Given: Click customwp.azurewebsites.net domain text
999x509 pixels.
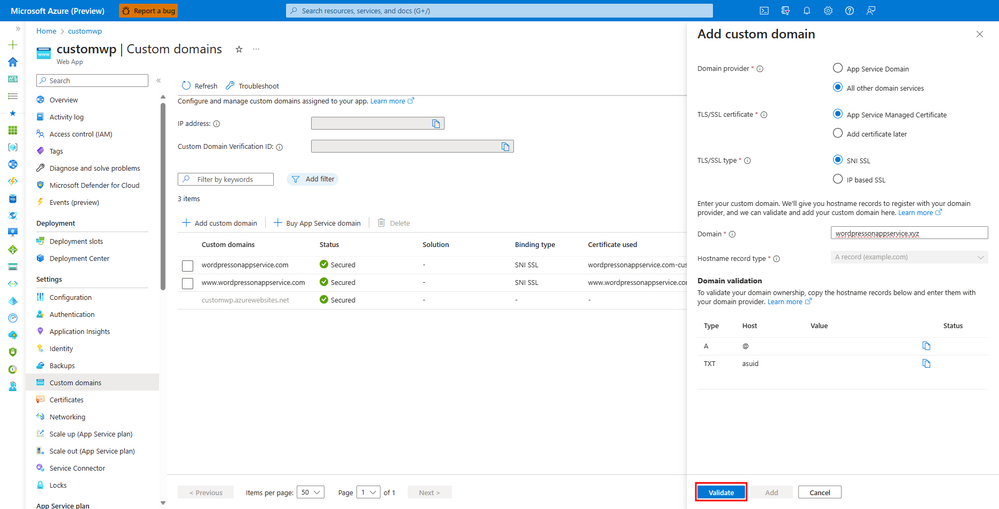Looking at the screenshot, I should point(245,299).
